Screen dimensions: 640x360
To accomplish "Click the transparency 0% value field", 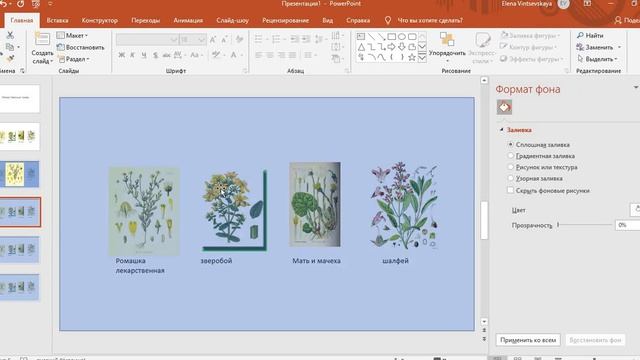I will coord(627,225).
